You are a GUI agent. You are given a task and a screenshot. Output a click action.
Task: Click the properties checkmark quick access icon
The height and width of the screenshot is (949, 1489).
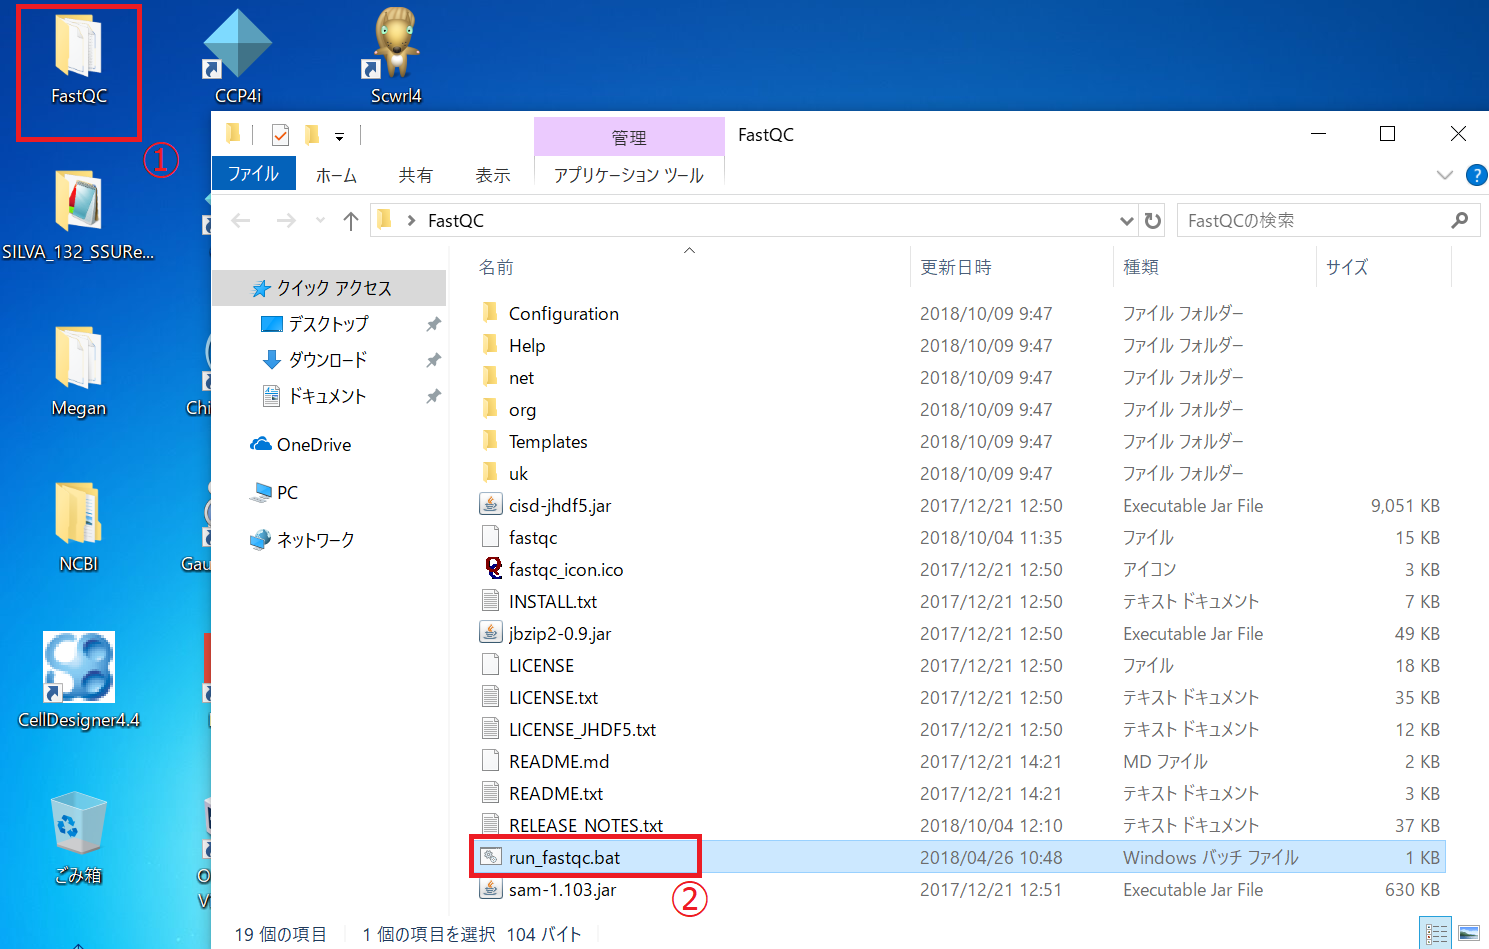click(281, 134)
